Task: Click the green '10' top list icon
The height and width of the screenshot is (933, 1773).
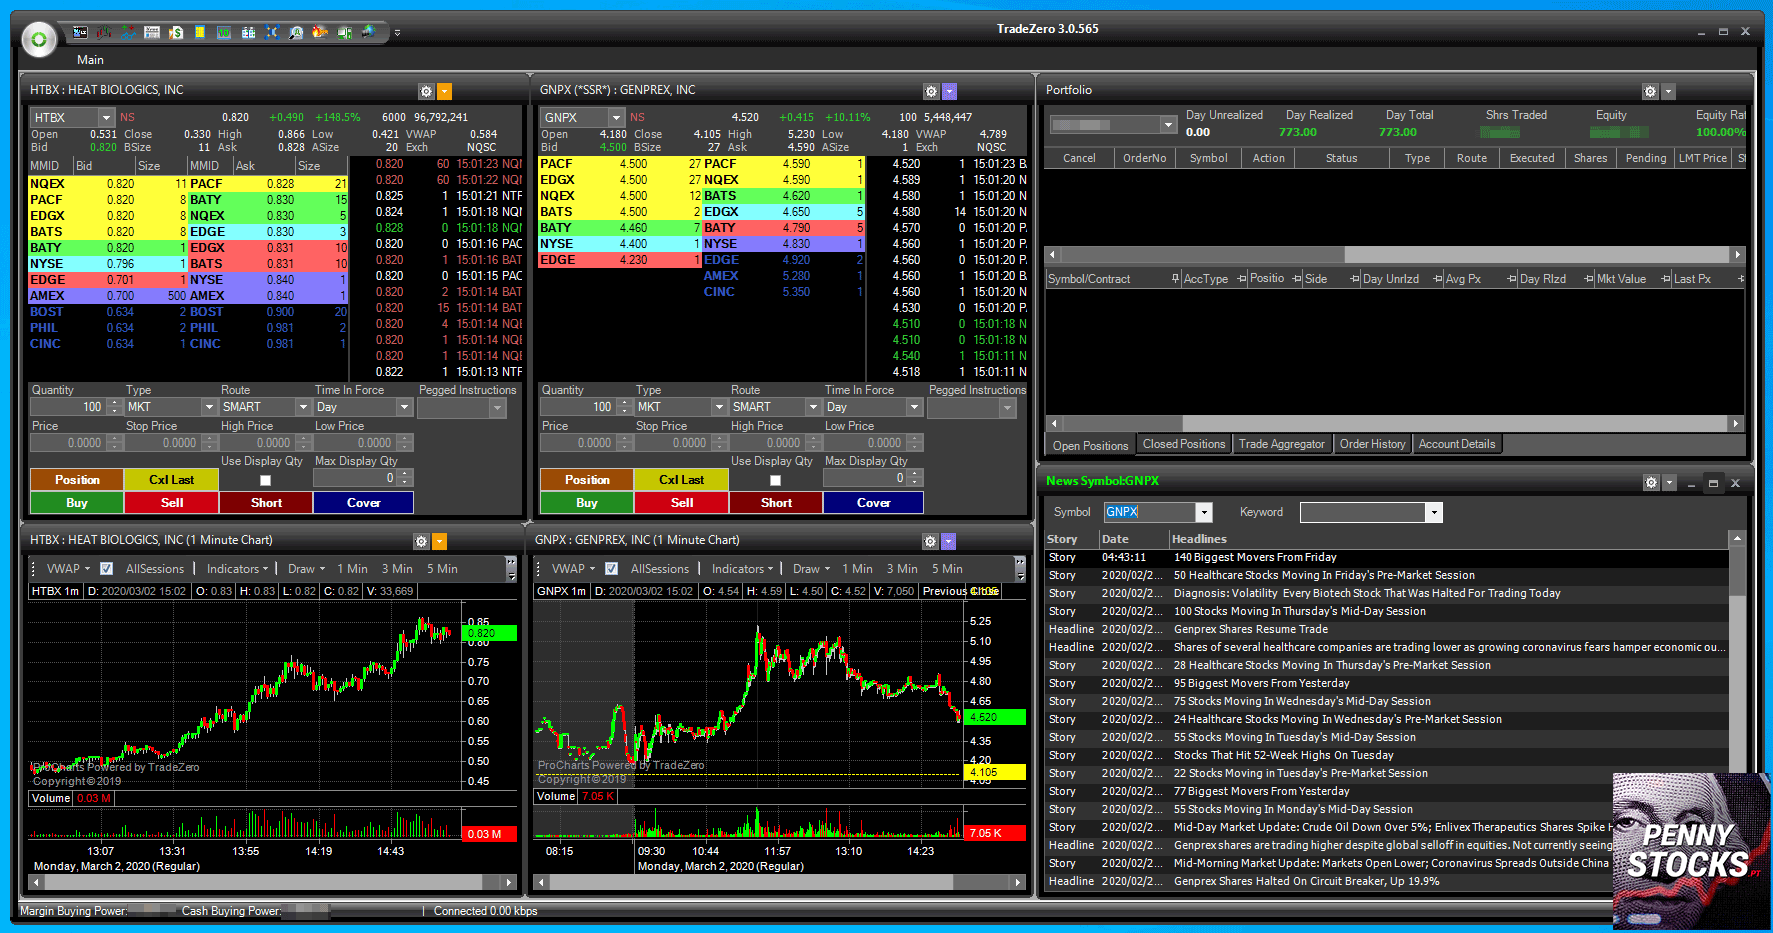Action: pos(224,33)
